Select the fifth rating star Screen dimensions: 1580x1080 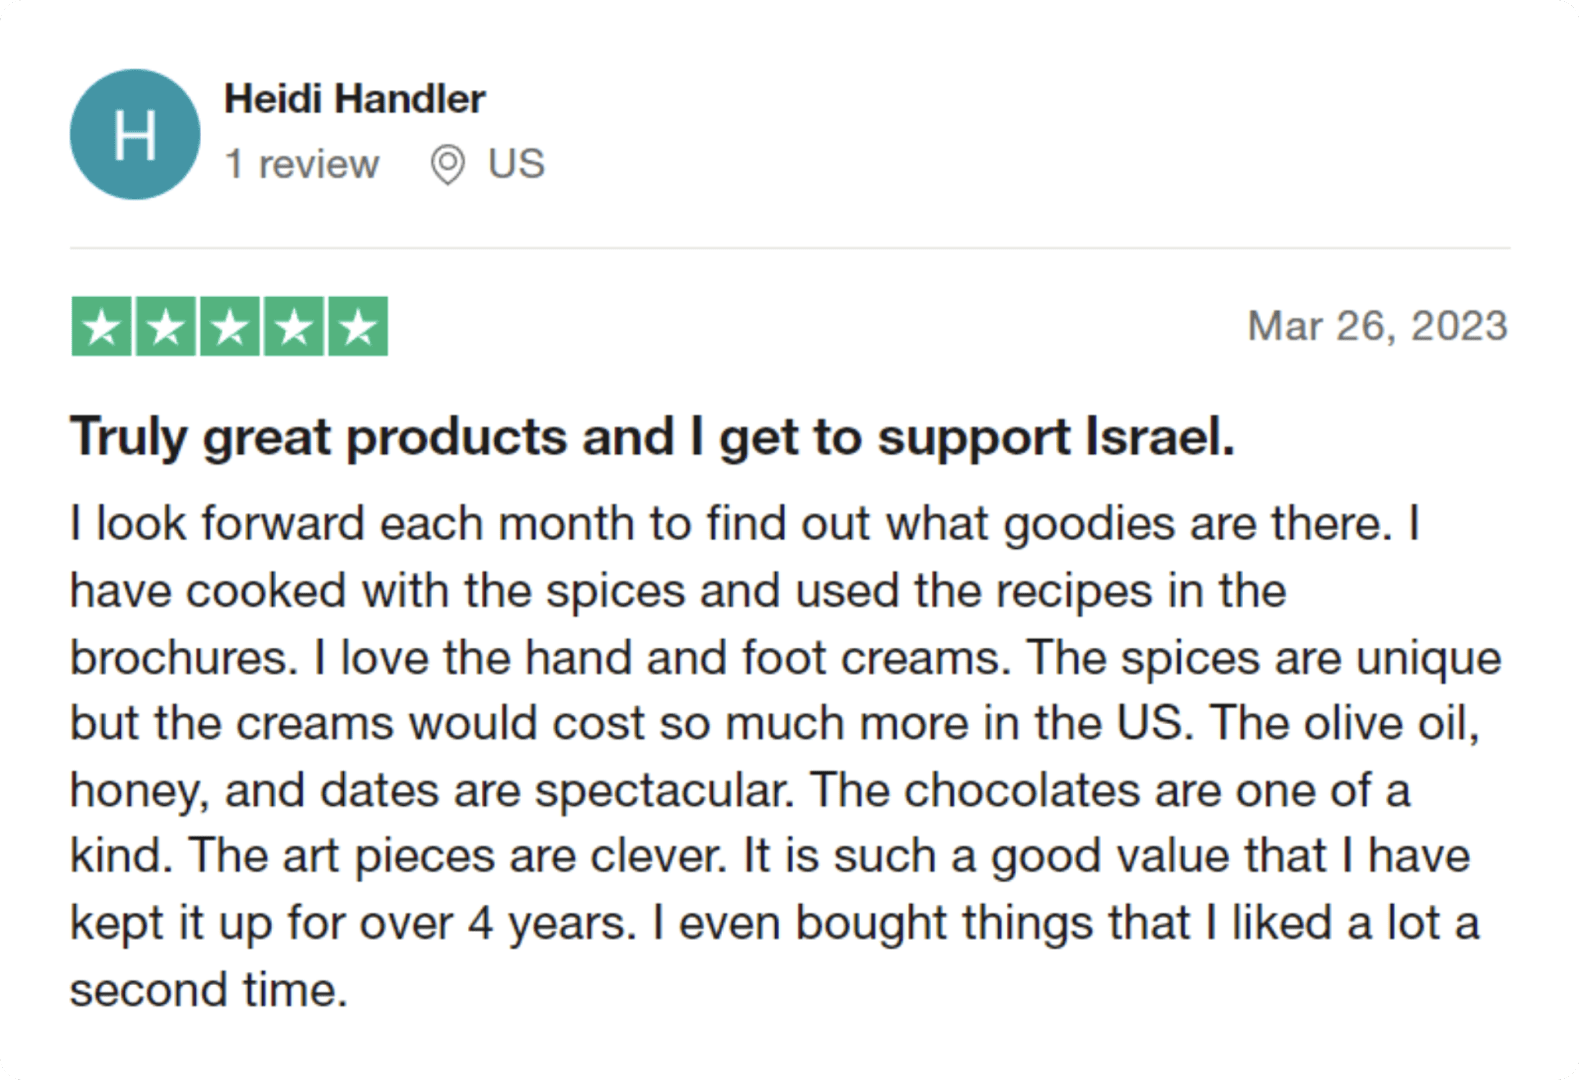pyautogui.click(x=358, y=326)
